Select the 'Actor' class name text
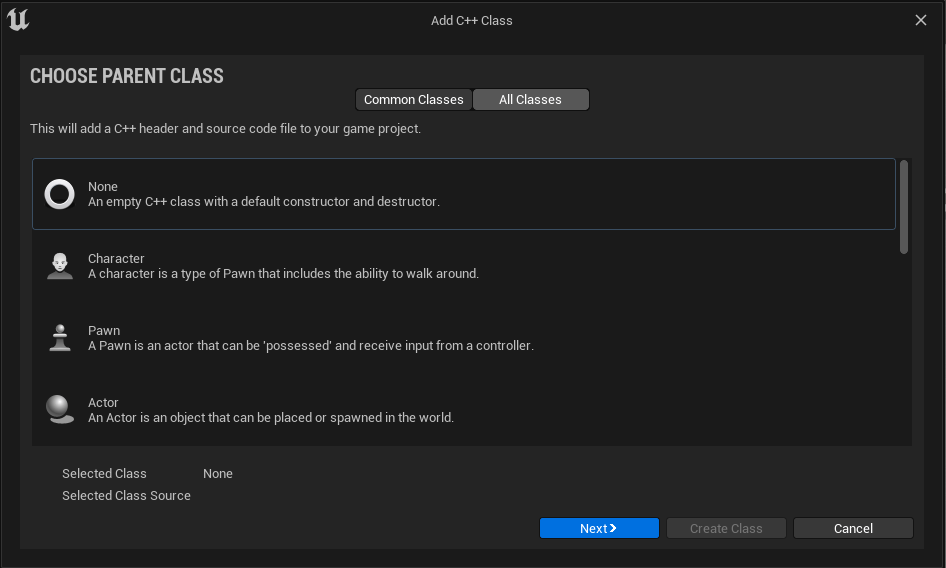Image resolution: width=946 pixels, height=568 pixels. (x=103, y=402)
